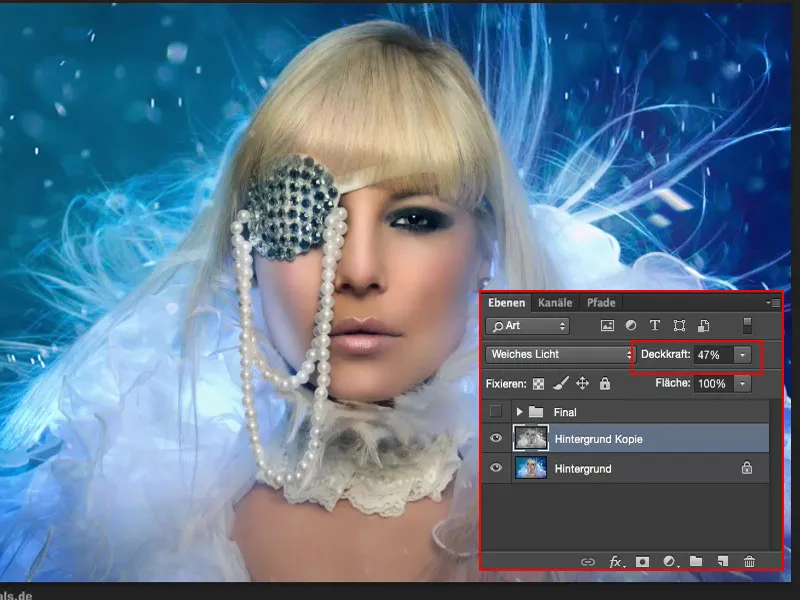
Task: Lock all with padlock icon beside Fixieren
Action: point(605,383)
